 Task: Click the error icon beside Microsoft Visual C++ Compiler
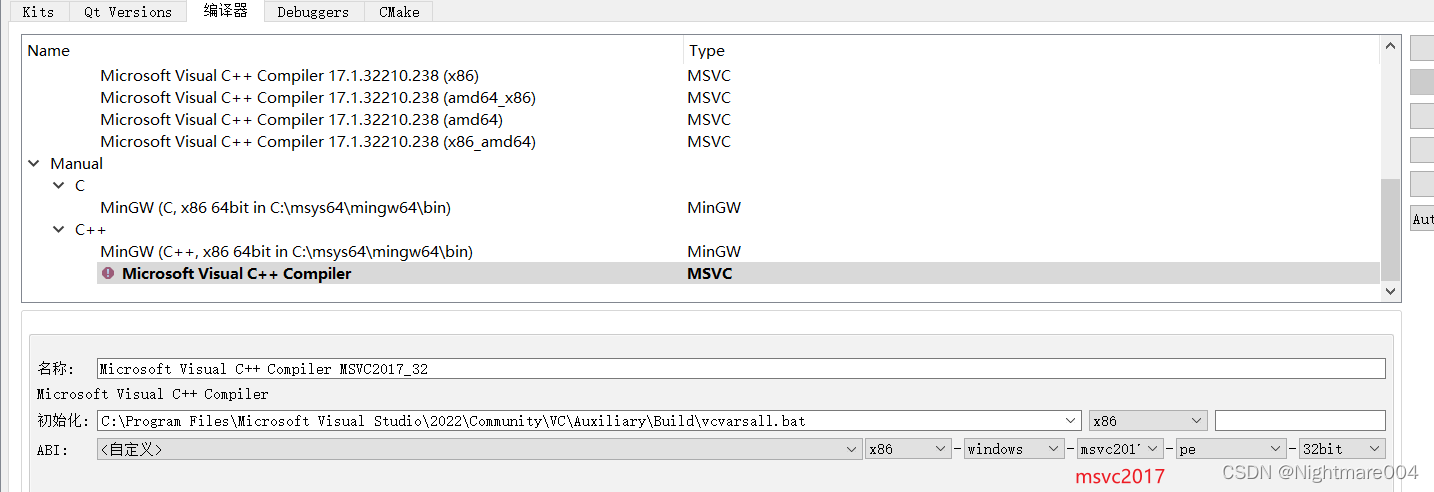(x=108, y=273)
